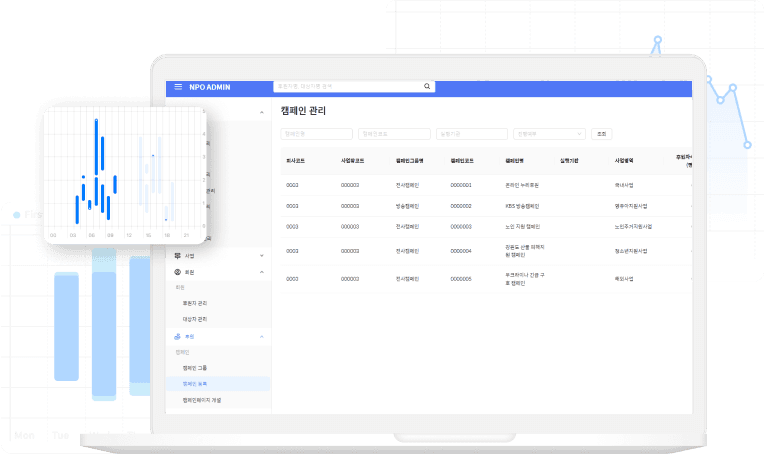Click the magnifier search icon in header
Viewport: 765px width, 454px height.
(x=427, y=86)
